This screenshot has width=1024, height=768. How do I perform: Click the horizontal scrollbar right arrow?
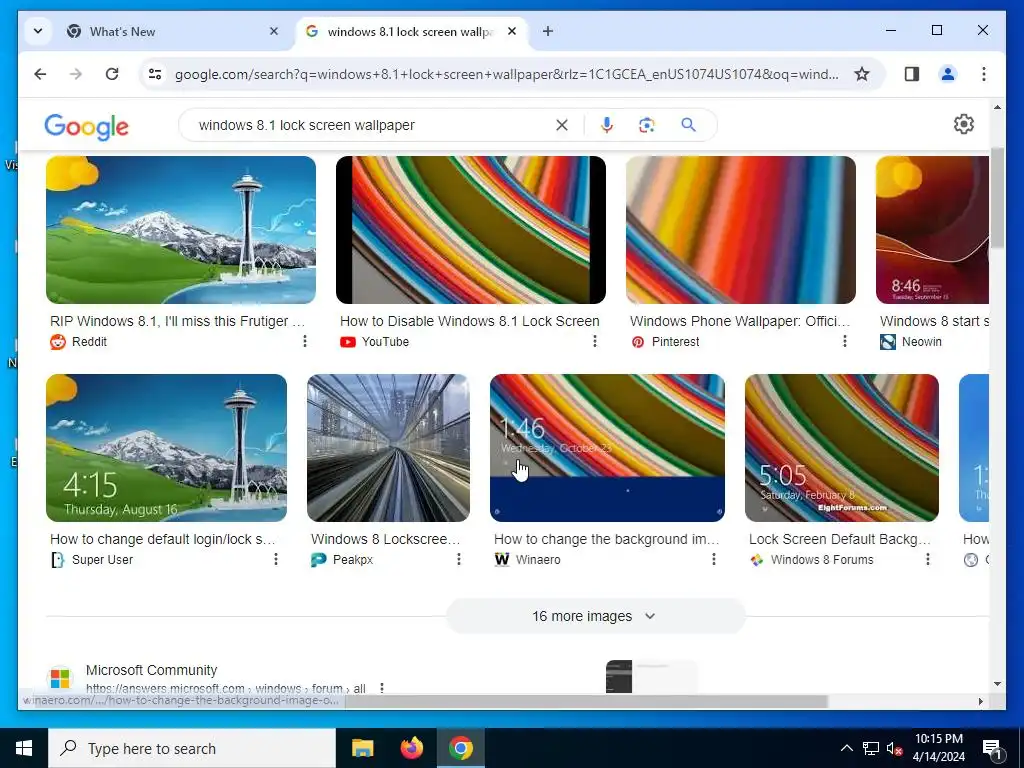click(980, 701)
